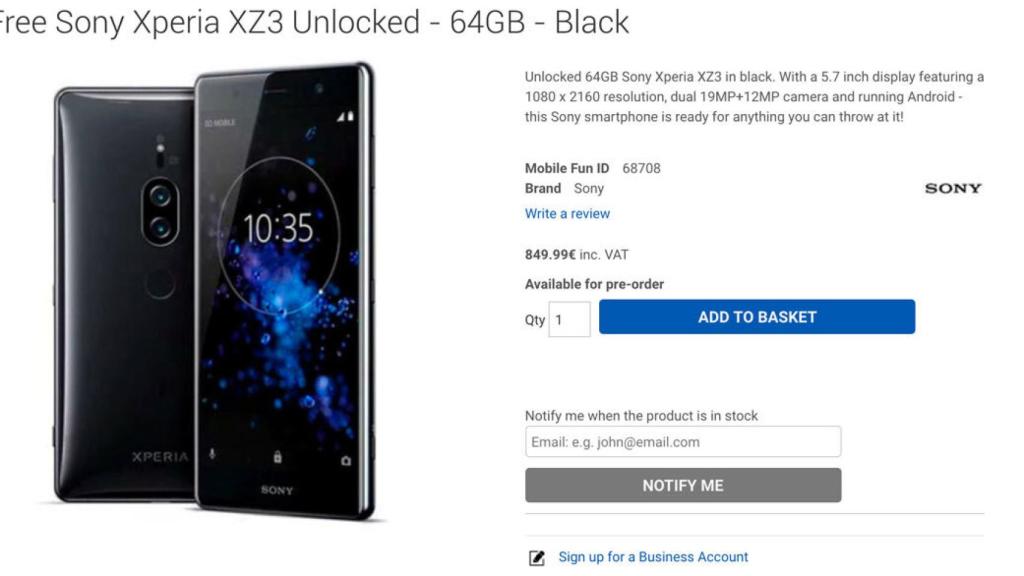Select the Qty quantity field
This screenshot has width=1024, height=576.
(x=569, y=318)
